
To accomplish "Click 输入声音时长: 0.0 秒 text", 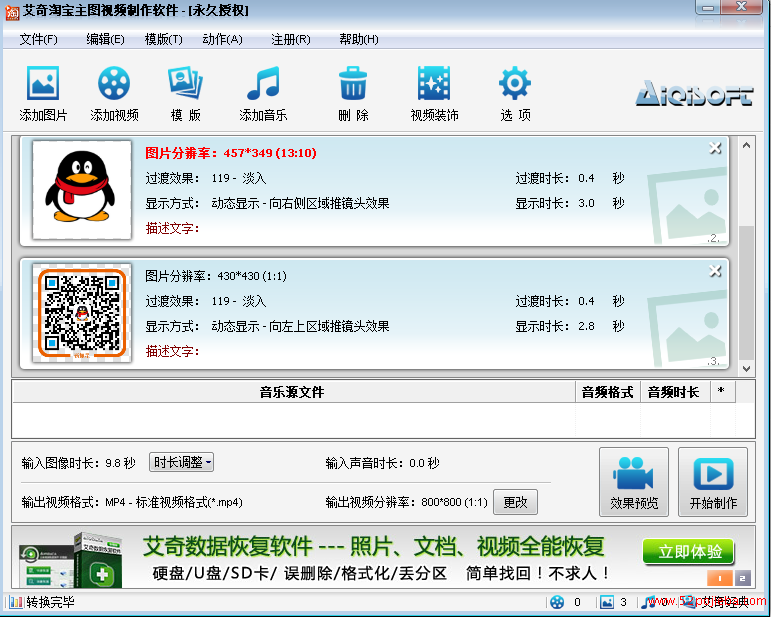I will click(382, 463).
